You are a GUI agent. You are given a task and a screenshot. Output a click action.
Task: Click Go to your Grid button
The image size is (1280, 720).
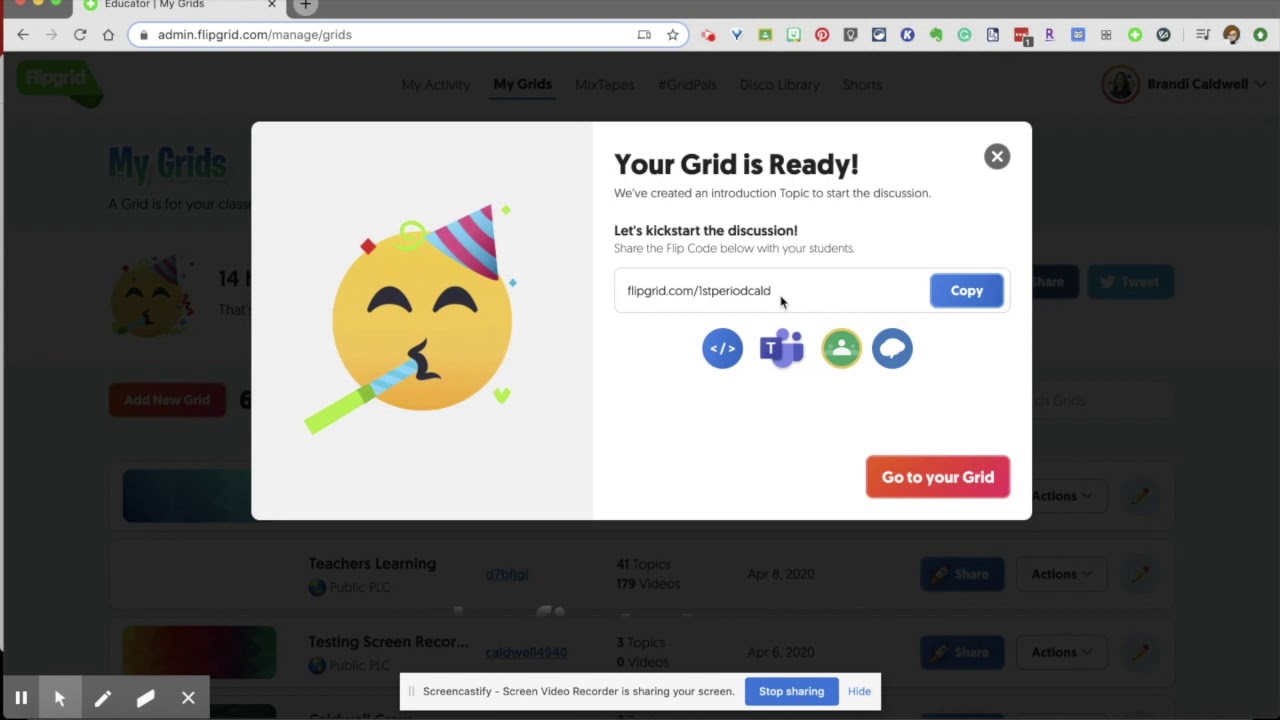click(938, 477)
